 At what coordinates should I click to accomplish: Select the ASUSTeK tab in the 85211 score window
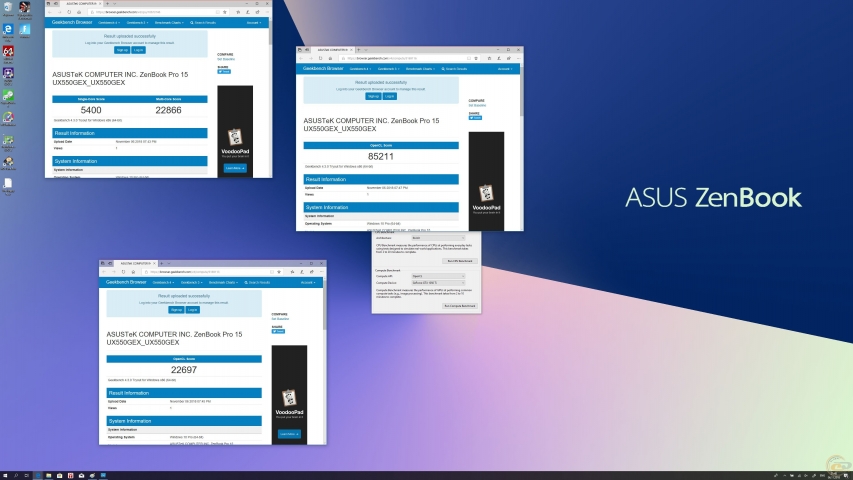(x=333, y=50)
